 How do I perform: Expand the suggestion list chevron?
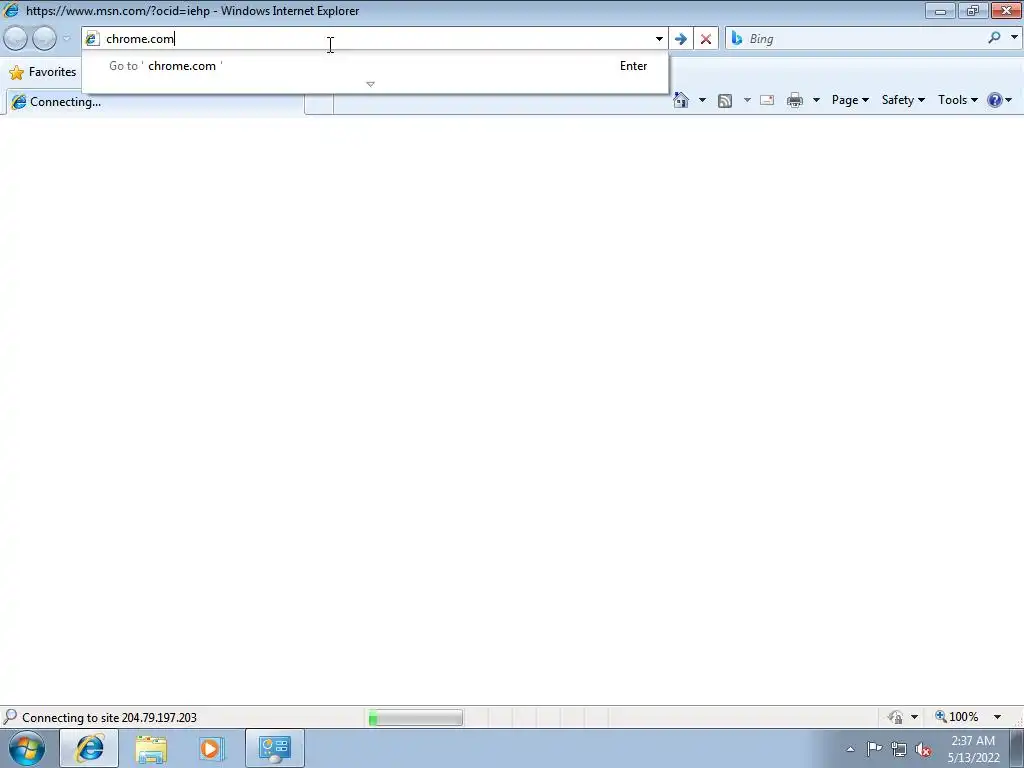pyautogui.click(x=370, y=84)
